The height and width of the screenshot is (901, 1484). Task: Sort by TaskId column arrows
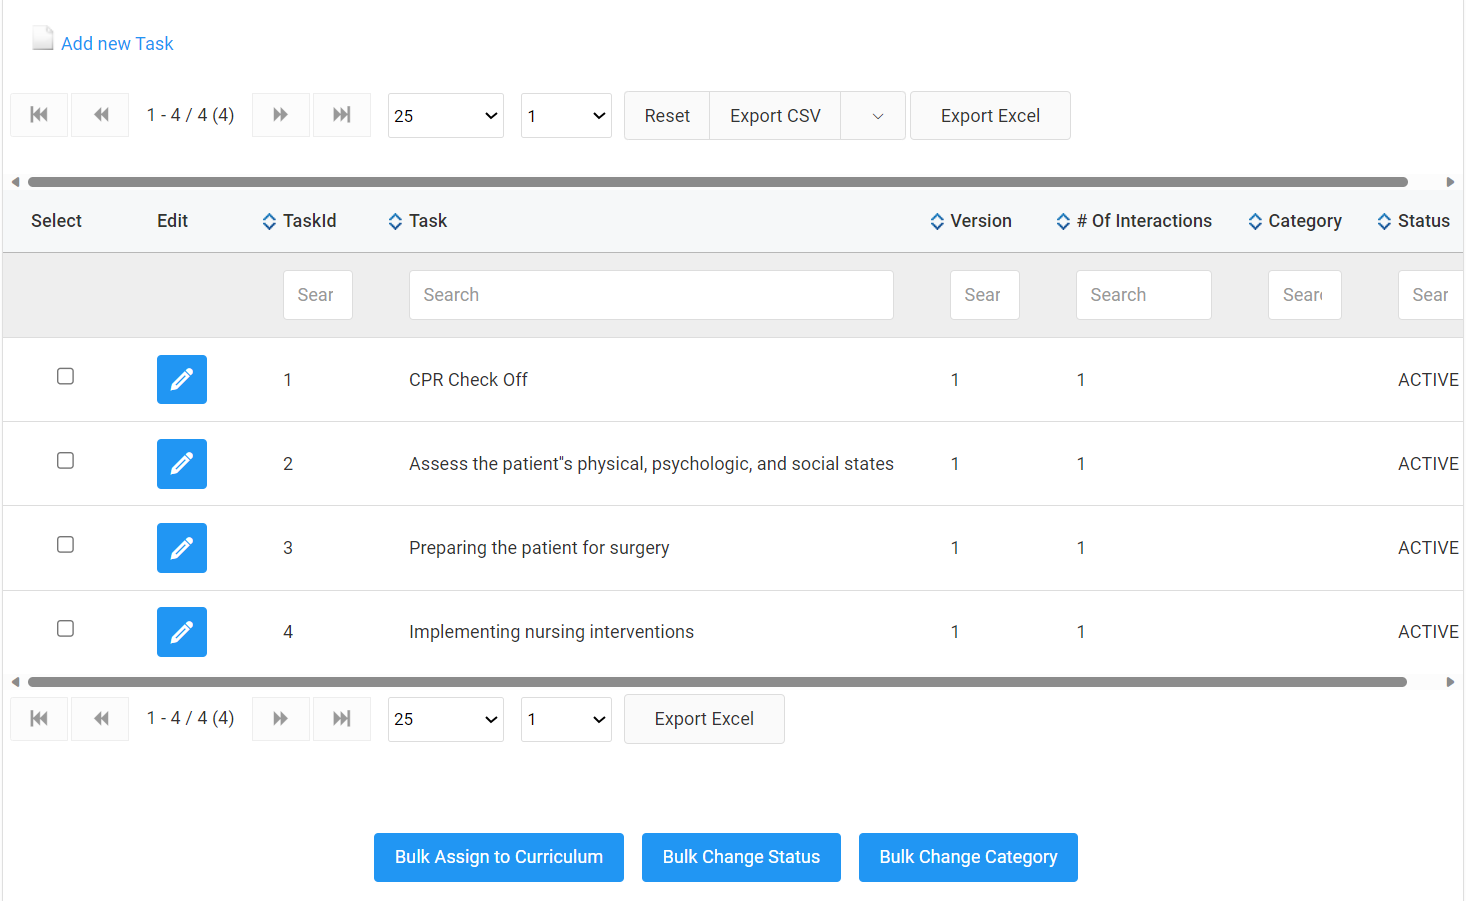click(x=269, y=221)
